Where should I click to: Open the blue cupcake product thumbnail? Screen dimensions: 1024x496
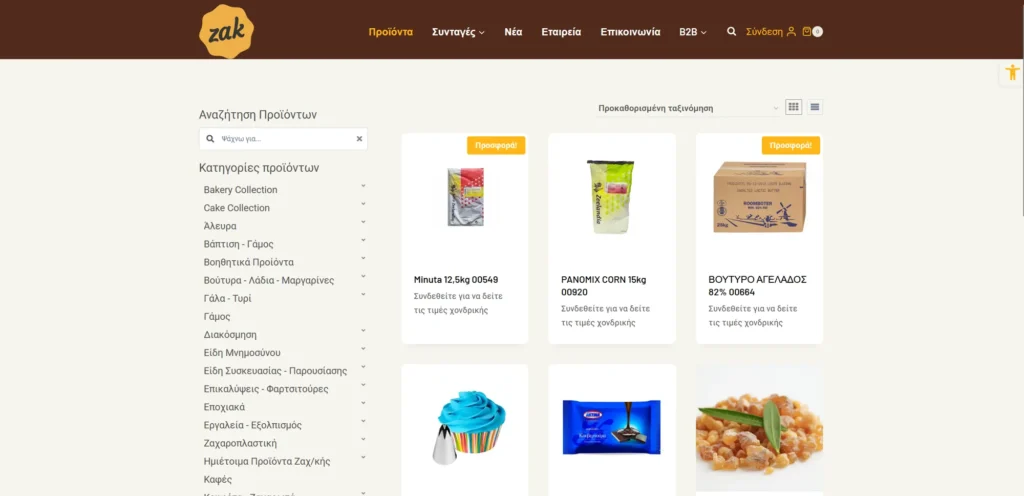[464, 427]
